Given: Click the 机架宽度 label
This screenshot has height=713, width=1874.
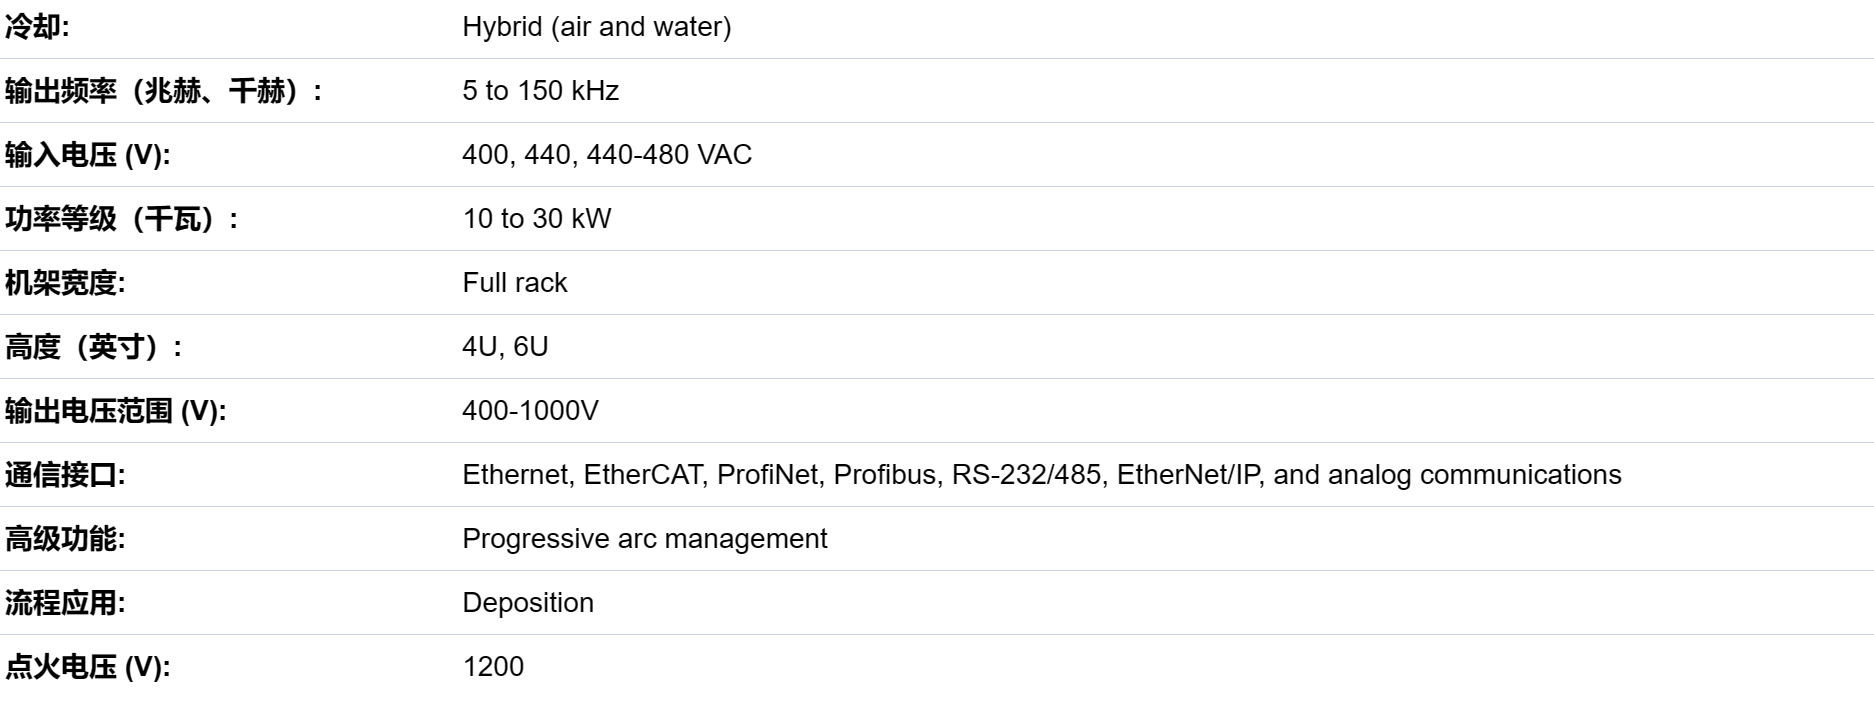Looking at the screenshot, I should point(65,284).
